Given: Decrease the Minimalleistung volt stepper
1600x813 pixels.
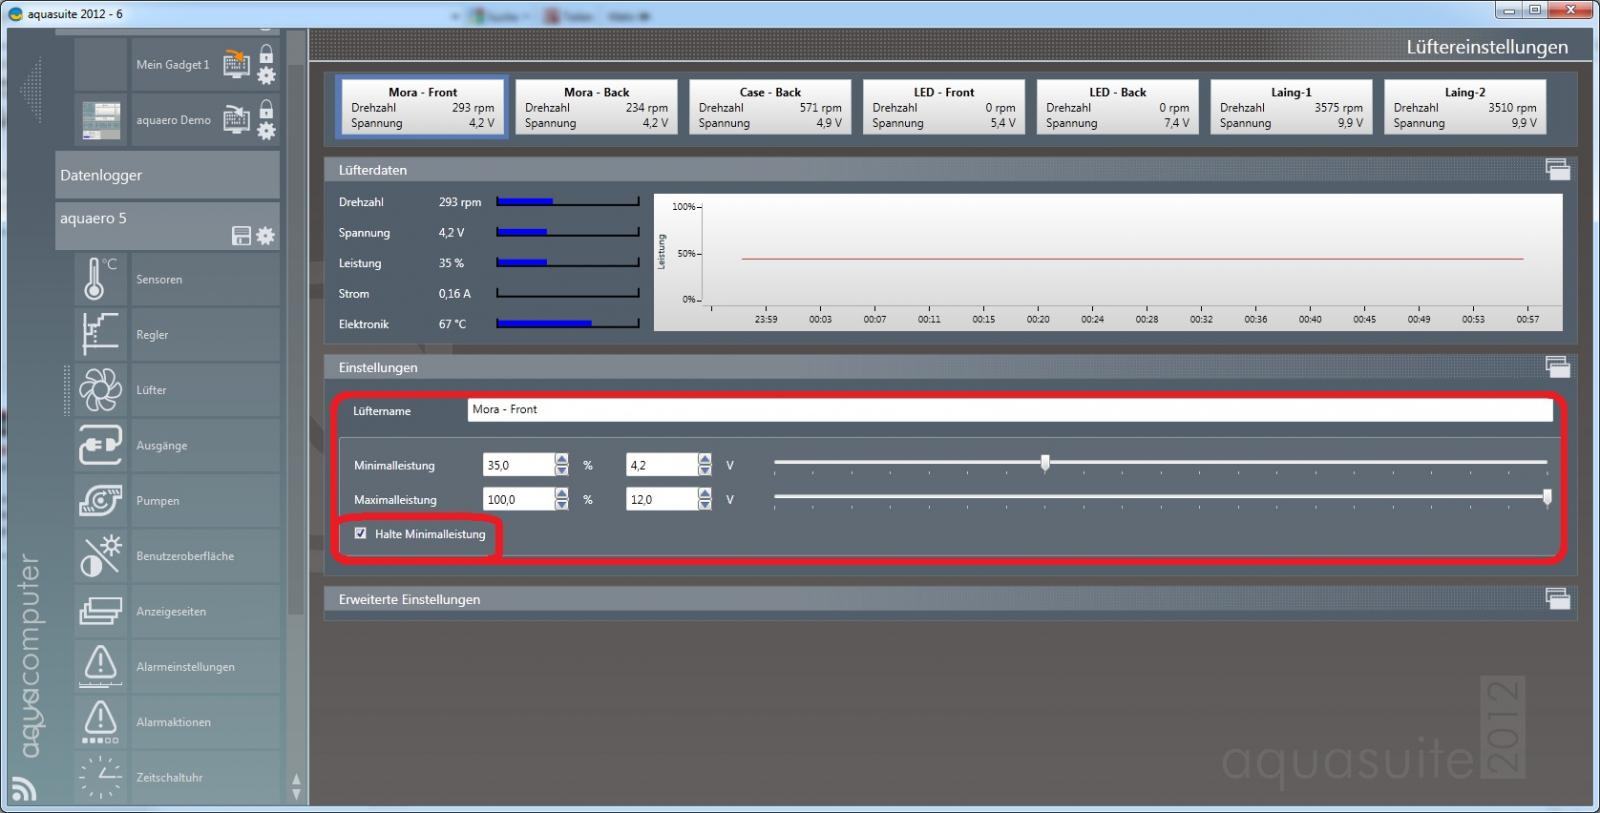Looking at the screenshot, I should point(705,470).
